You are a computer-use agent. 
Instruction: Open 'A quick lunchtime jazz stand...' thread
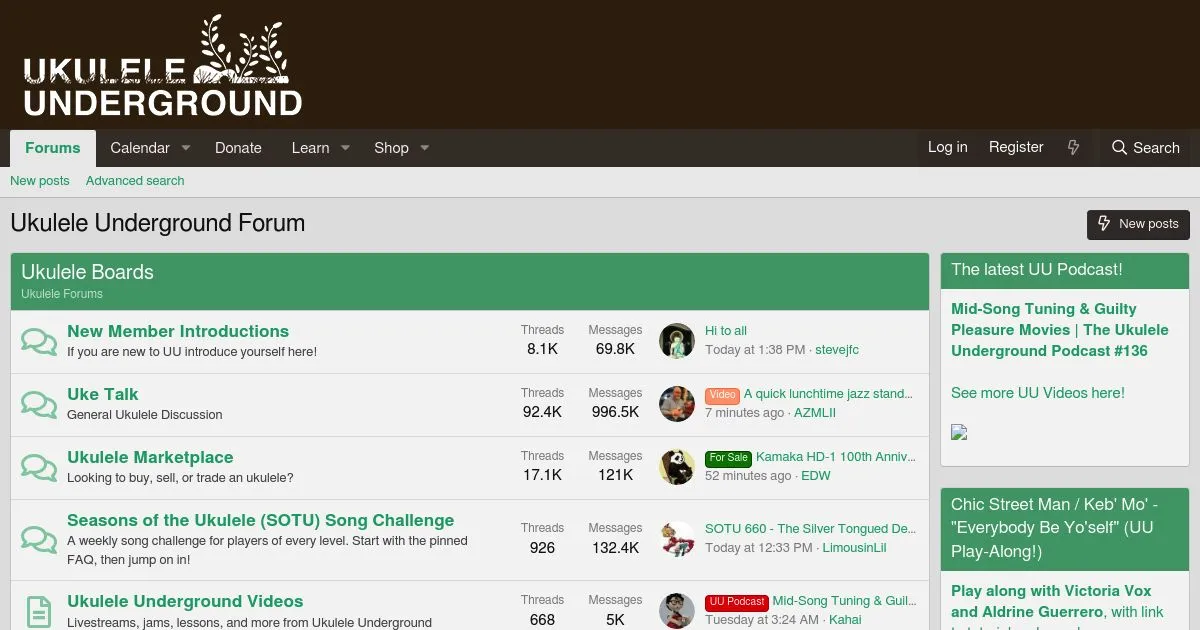(828, 394)
